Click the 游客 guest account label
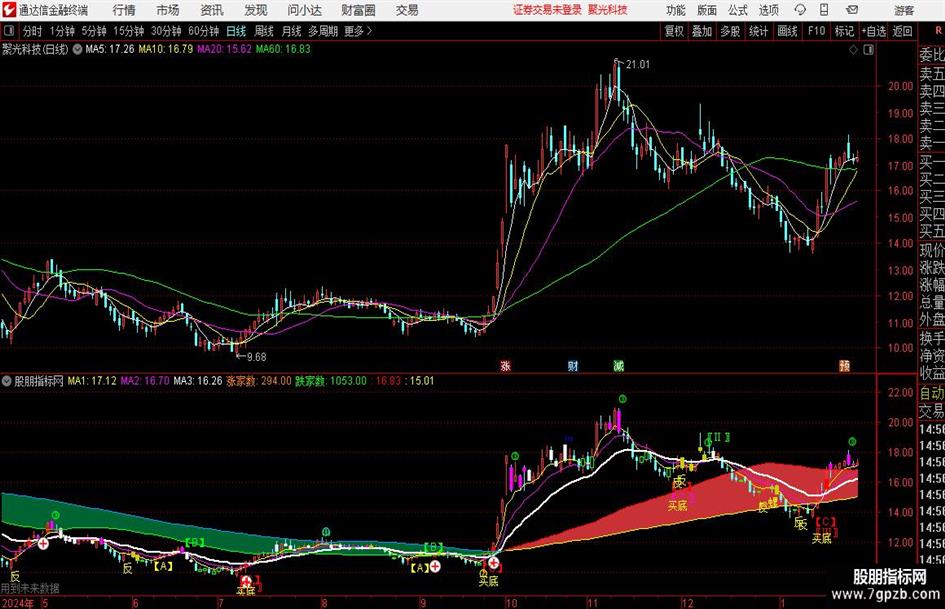 click(903, 10)
